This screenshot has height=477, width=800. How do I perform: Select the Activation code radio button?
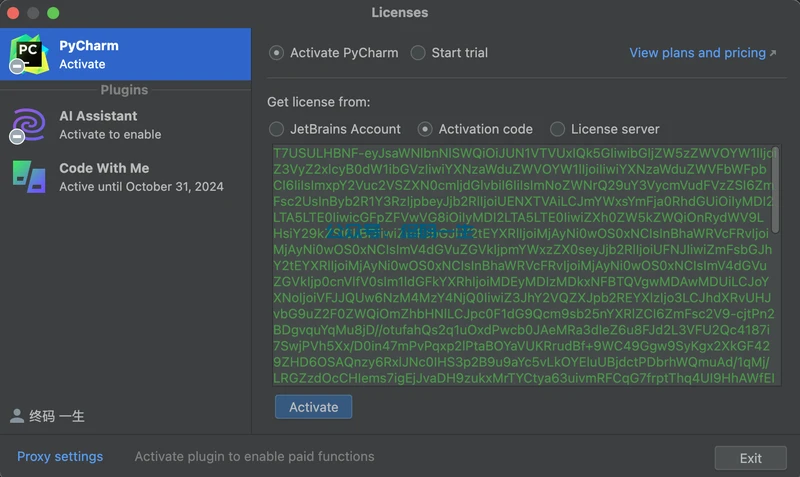tap(425, 129)
